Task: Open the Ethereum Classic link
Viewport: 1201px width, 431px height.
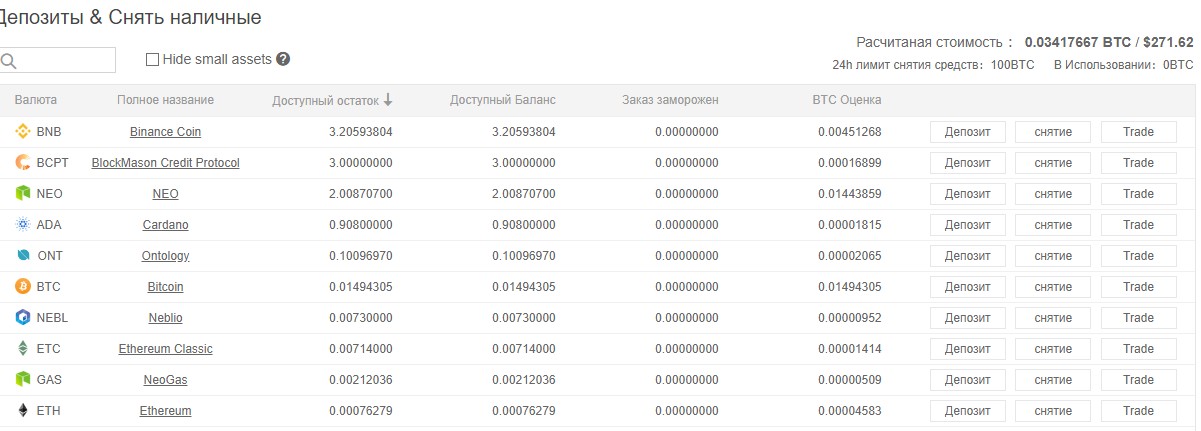Action: (x=166, y=349)
